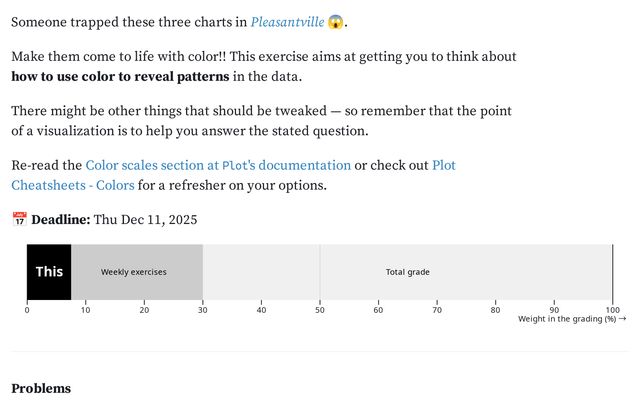Click the calendar emoji beside Deadline
The height and width of the screenshot is (400, 640).
click(x=19, y=220)
